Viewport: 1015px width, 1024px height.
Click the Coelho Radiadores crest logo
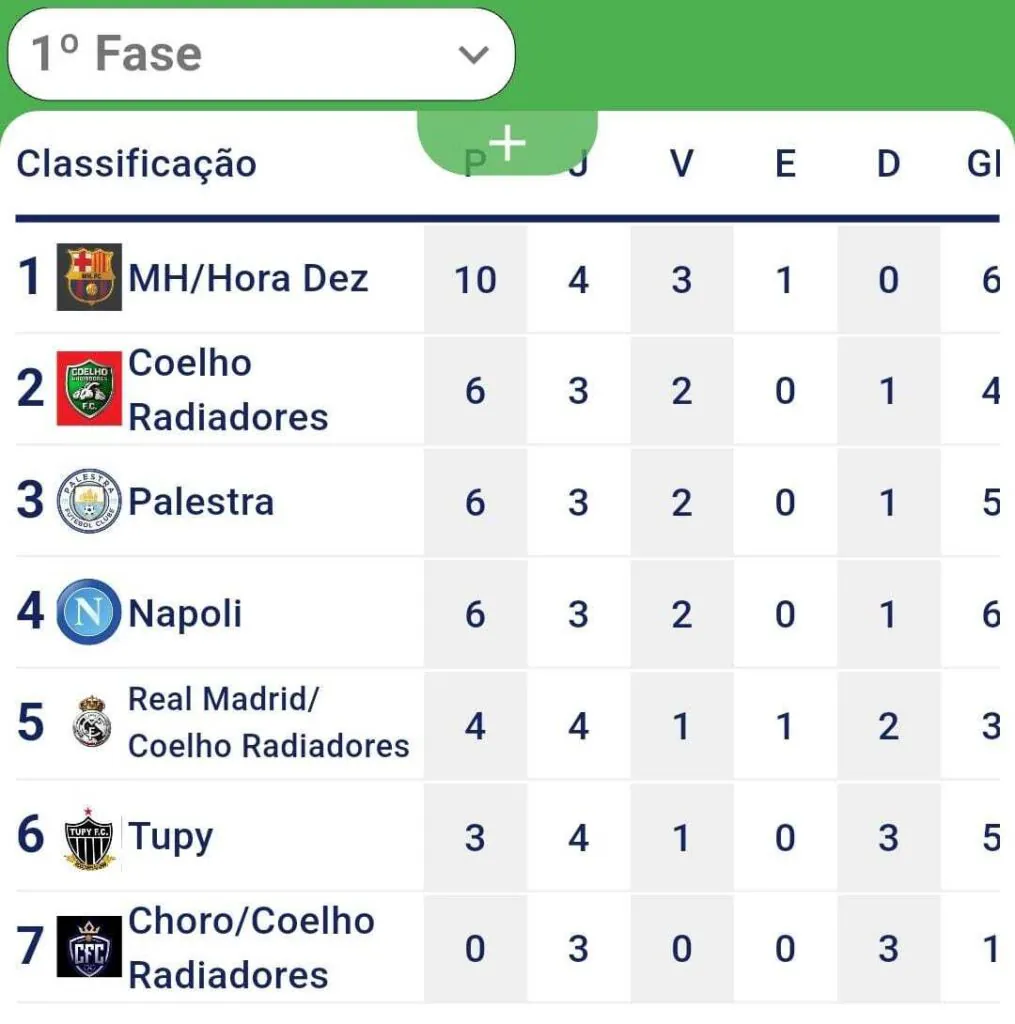pos(89,389)
